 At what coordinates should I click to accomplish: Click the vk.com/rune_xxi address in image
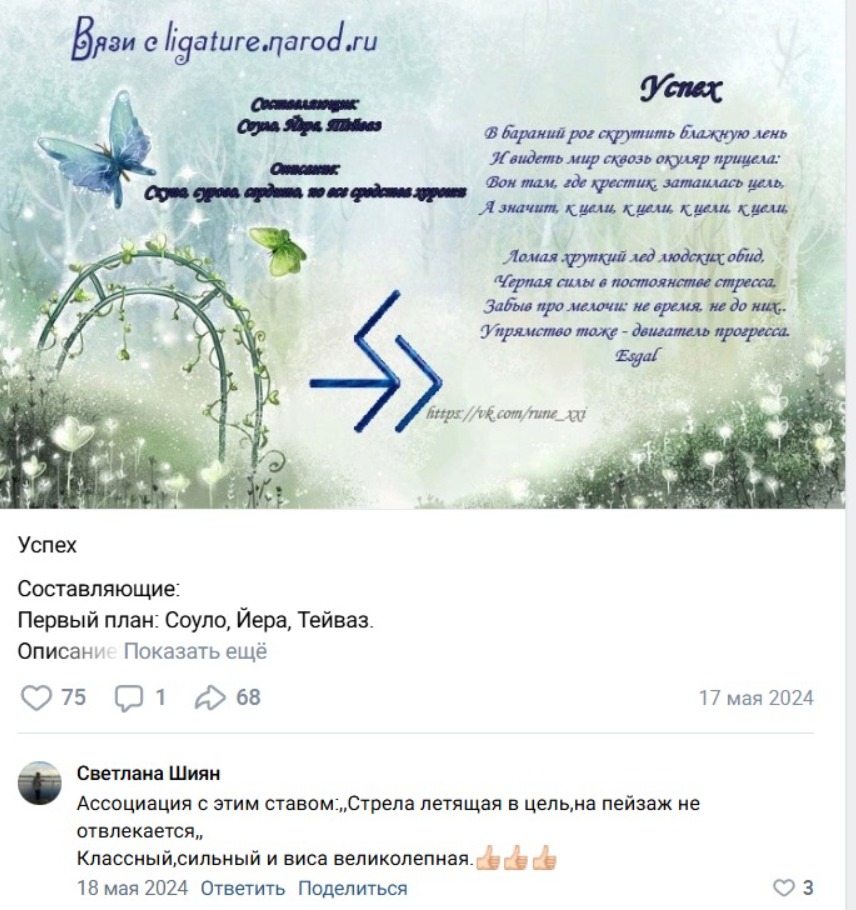506,413
